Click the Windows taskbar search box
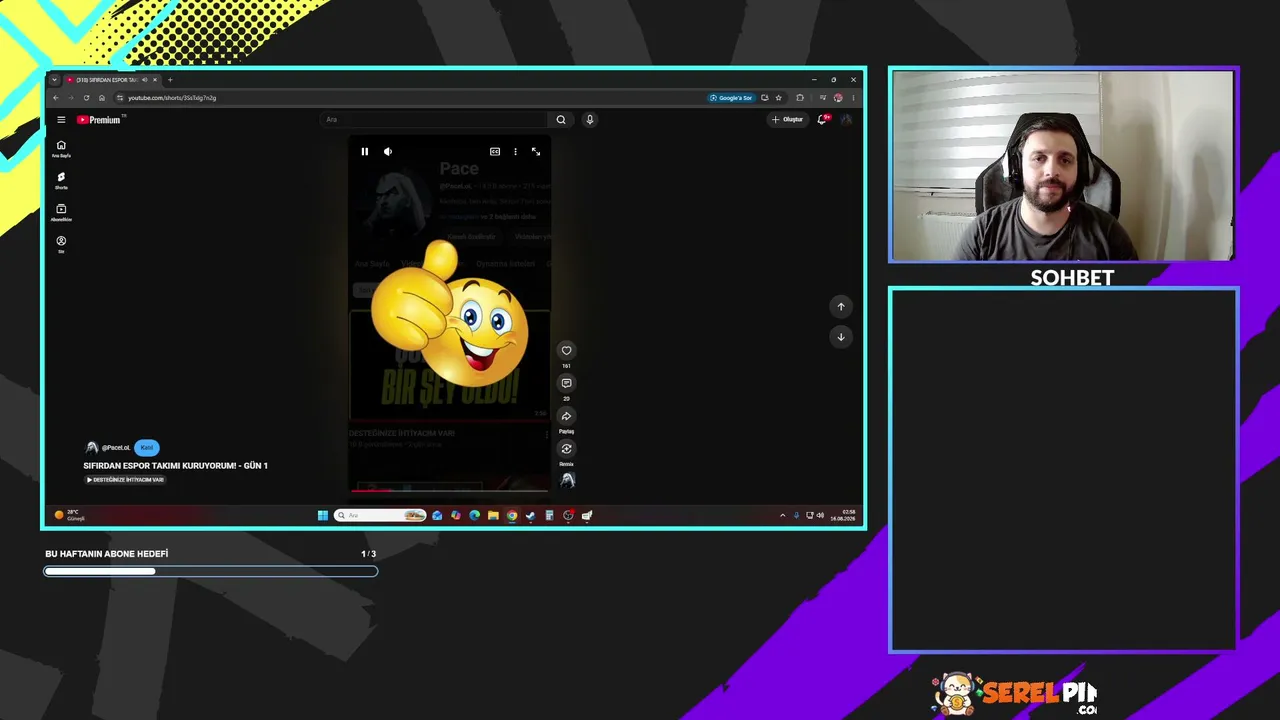 click(x=380, y=516)
